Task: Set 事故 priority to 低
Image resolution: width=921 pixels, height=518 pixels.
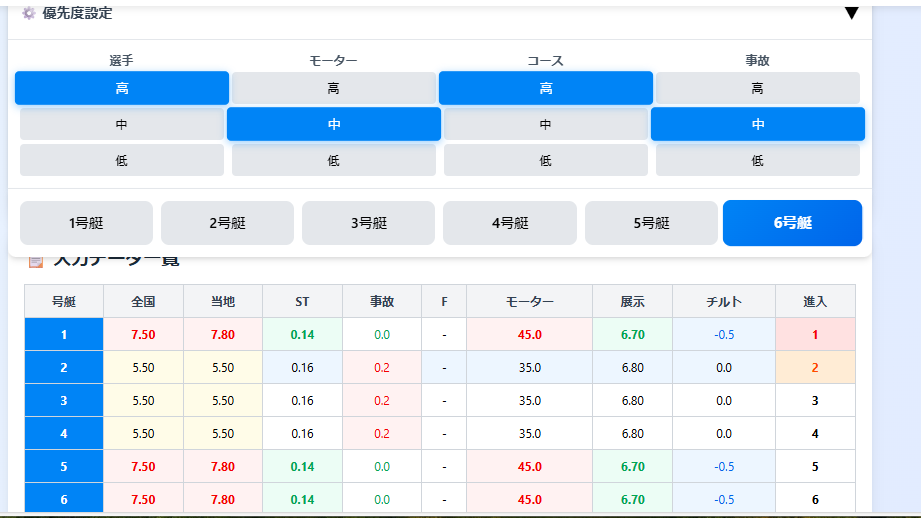Action: [758, 160]
